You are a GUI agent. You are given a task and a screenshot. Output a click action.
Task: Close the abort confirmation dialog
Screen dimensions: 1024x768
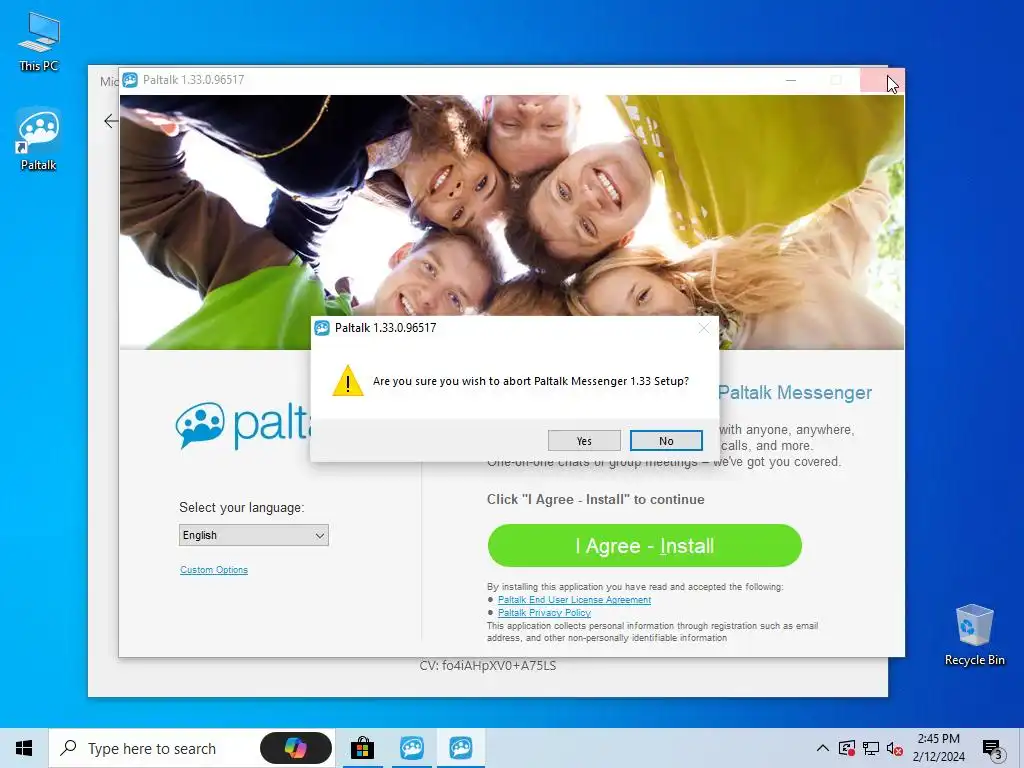703,328
